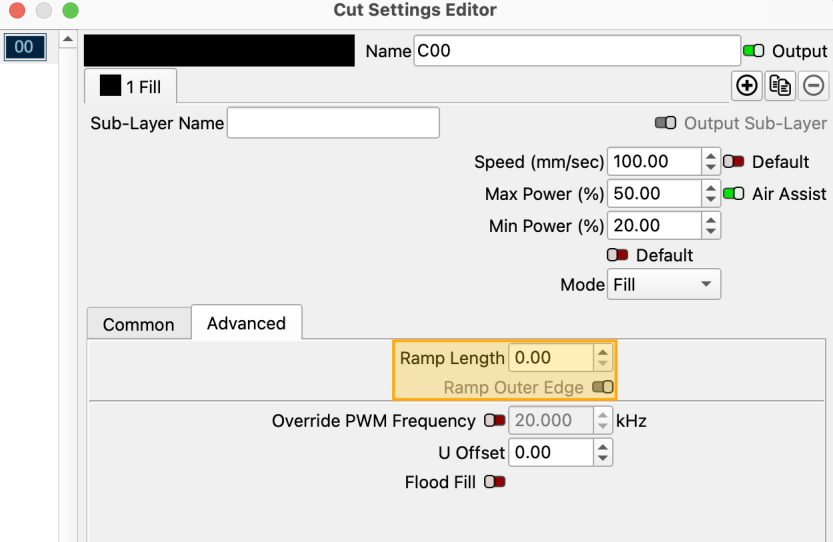Select the 00 layer in the list
The image size is (833, 542).
pyautogui.click(x=24, y=47)
